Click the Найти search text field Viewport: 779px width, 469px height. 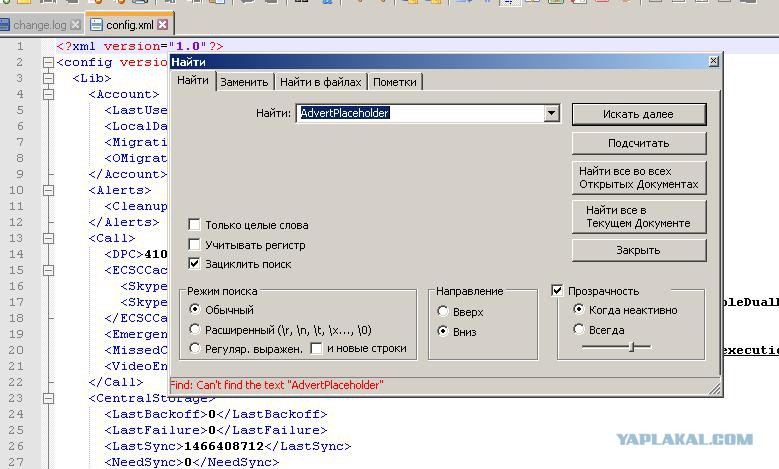(x=420, y=113)
